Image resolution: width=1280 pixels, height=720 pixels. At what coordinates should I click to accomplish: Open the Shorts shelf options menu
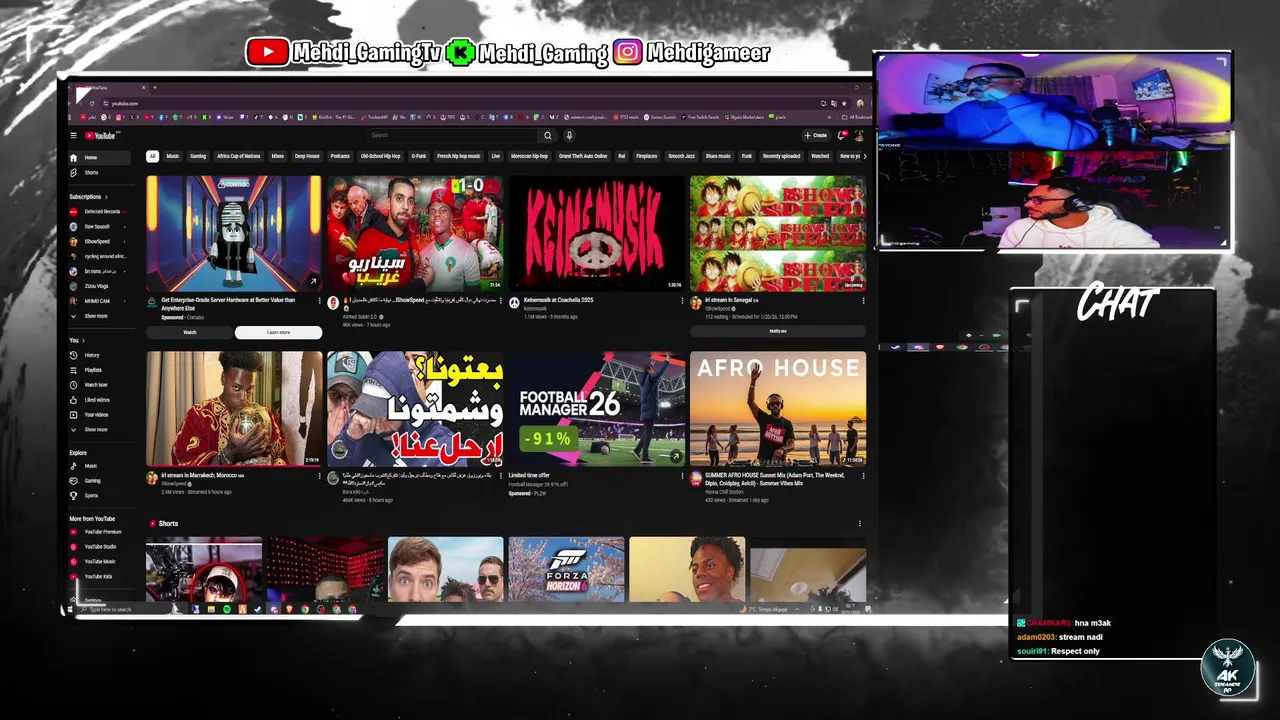tap(860, 523)
